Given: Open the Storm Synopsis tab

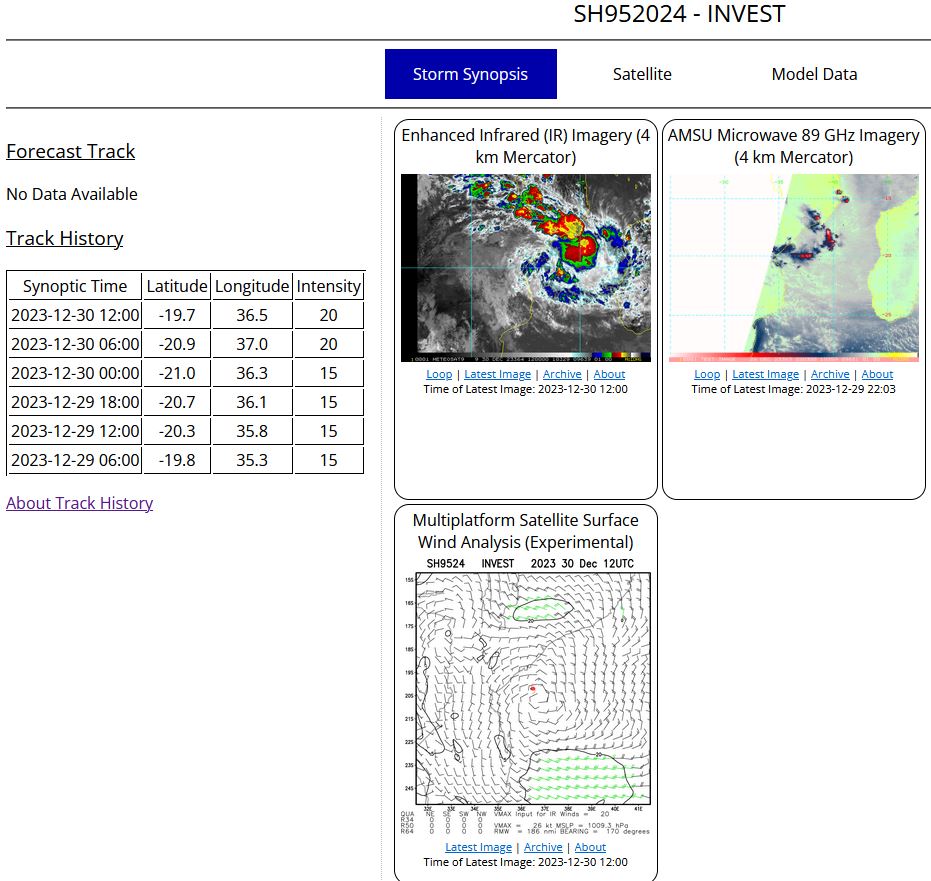Looking at the screenshot, I should tap(470, 74).
